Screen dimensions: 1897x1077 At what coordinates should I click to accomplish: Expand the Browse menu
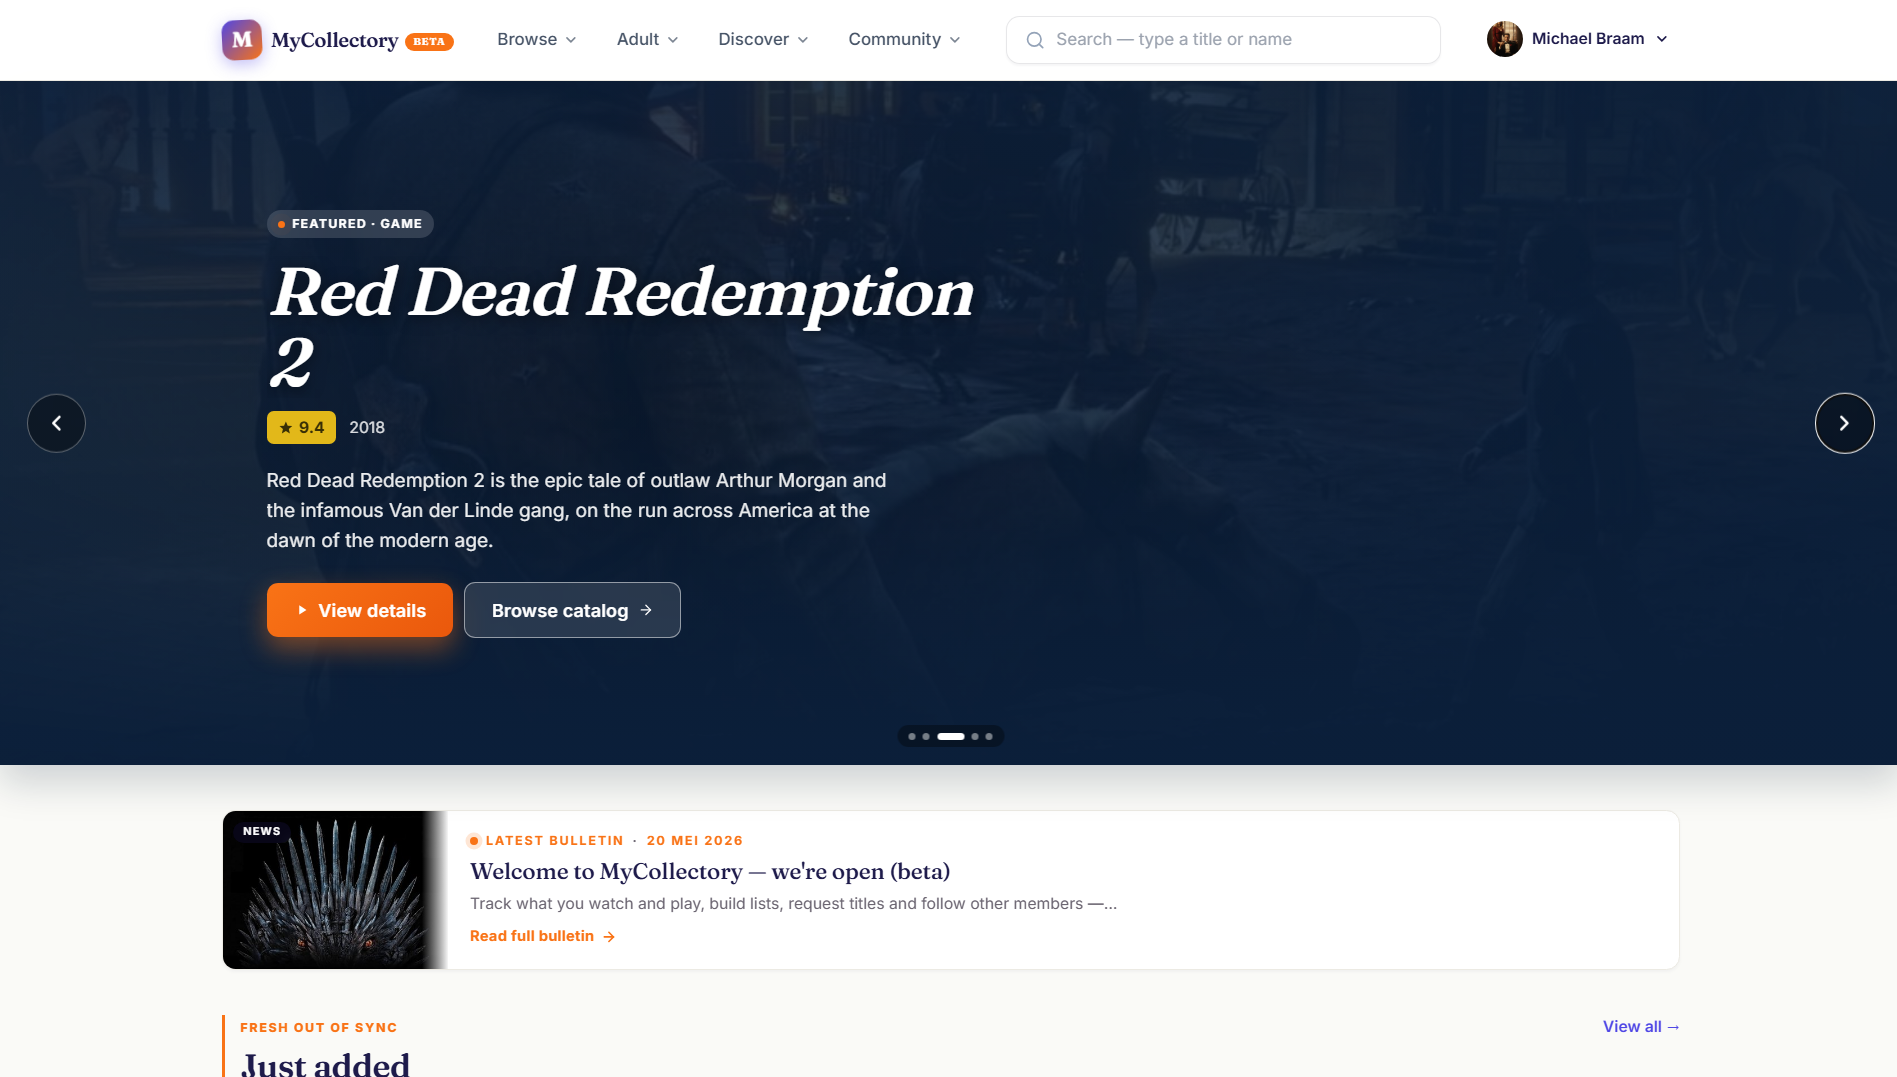(537, 39)
